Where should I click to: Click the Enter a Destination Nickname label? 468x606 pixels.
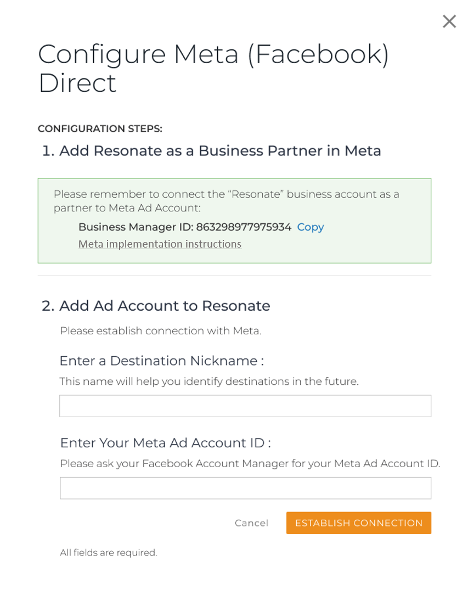(162, 361)
